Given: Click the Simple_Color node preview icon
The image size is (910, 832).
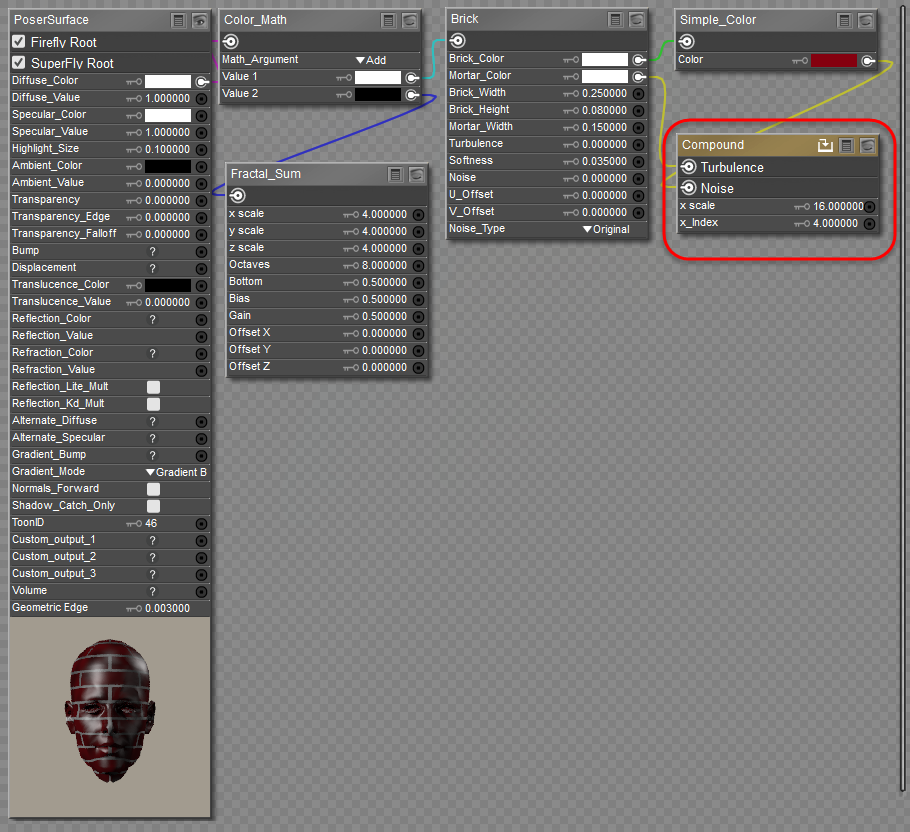Looking at the screenshot, I should (x=866, y=20).
